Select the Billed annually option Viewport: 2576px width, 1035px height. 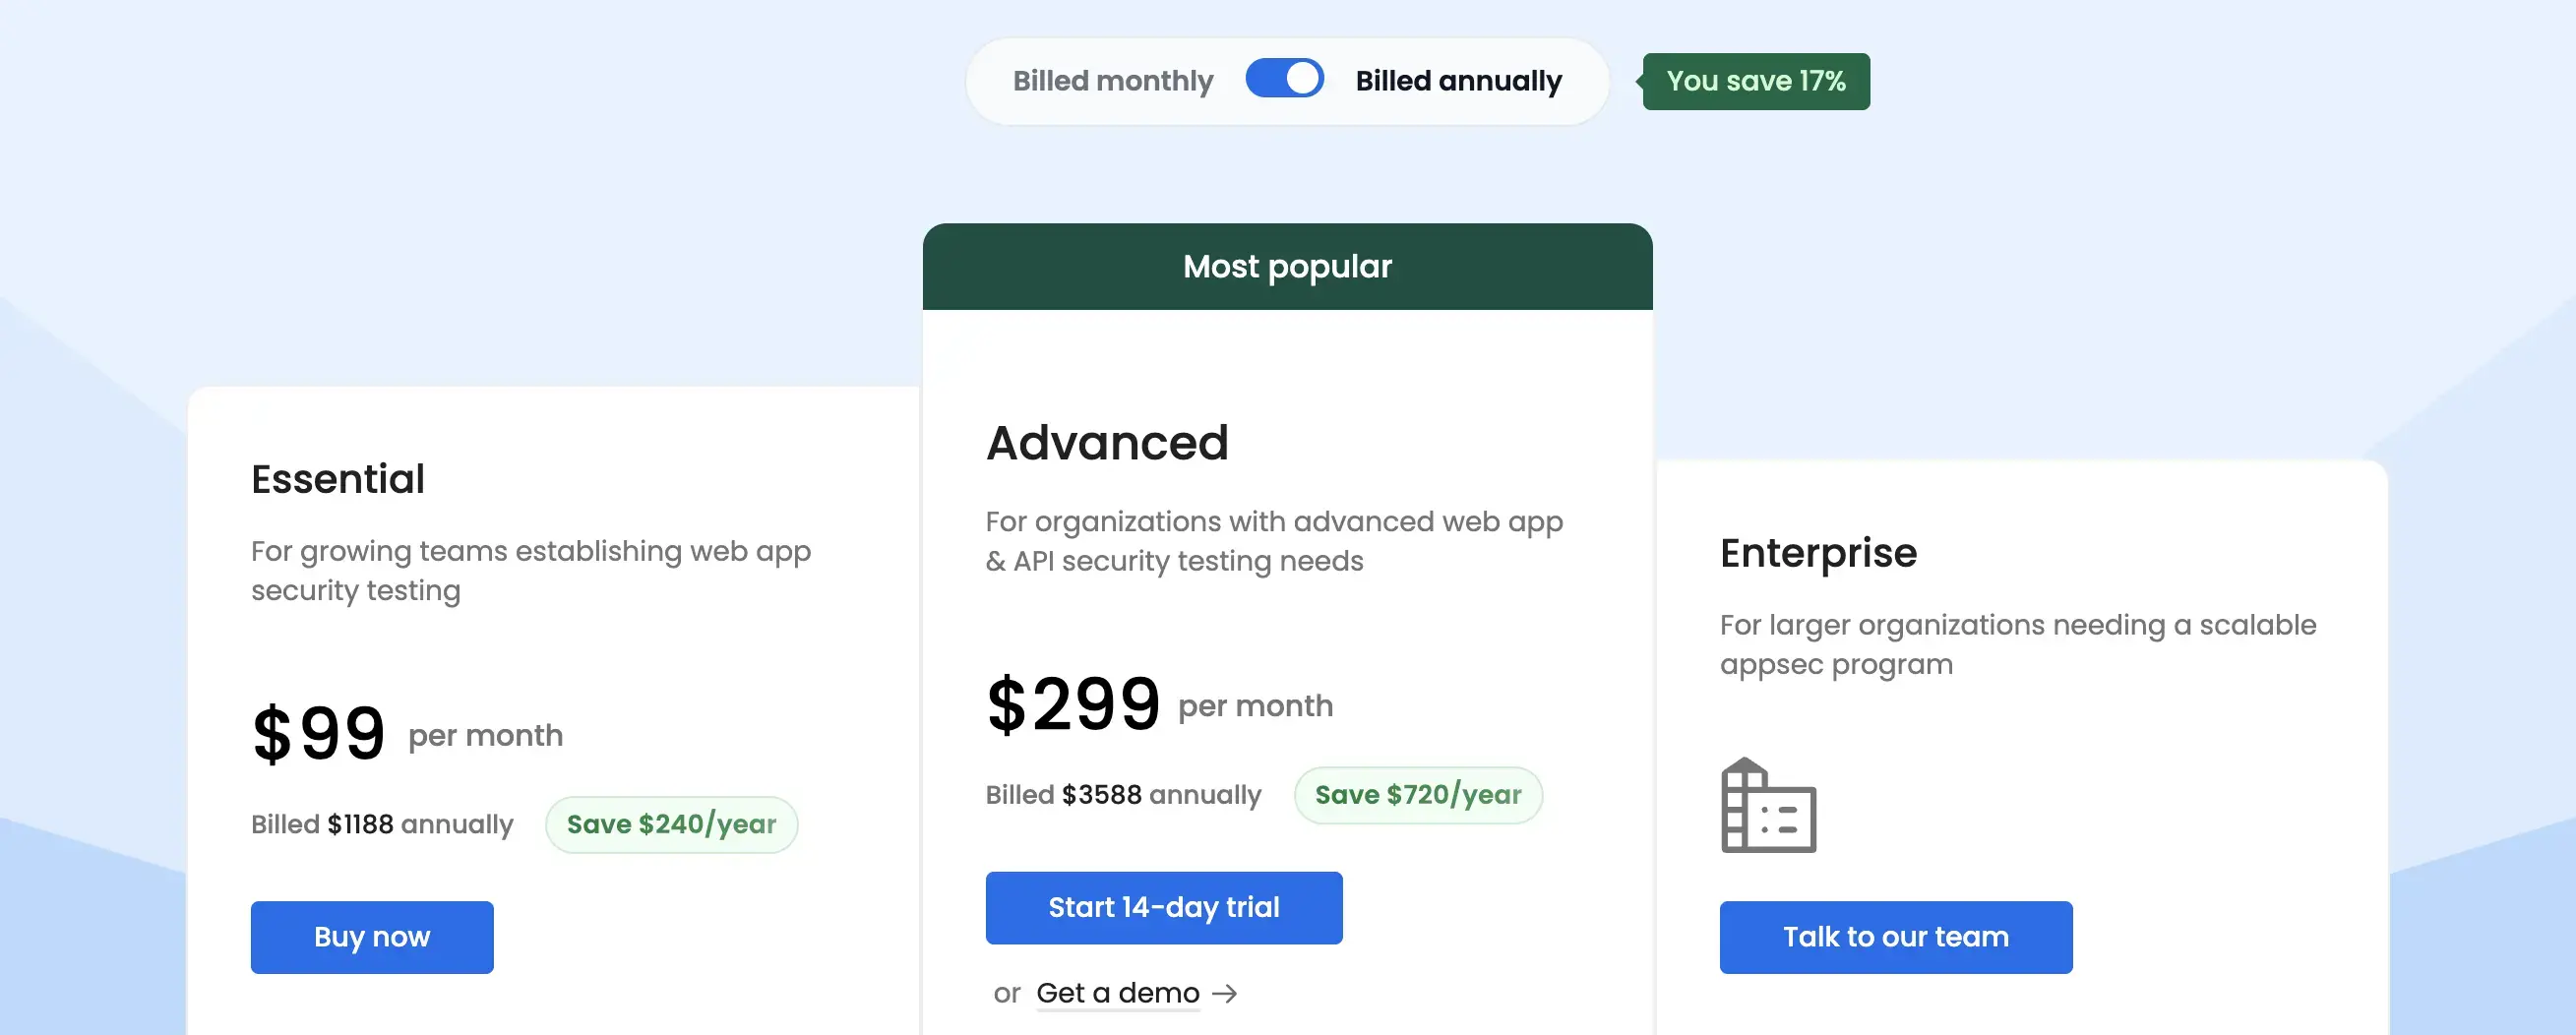click(1458, 81)
